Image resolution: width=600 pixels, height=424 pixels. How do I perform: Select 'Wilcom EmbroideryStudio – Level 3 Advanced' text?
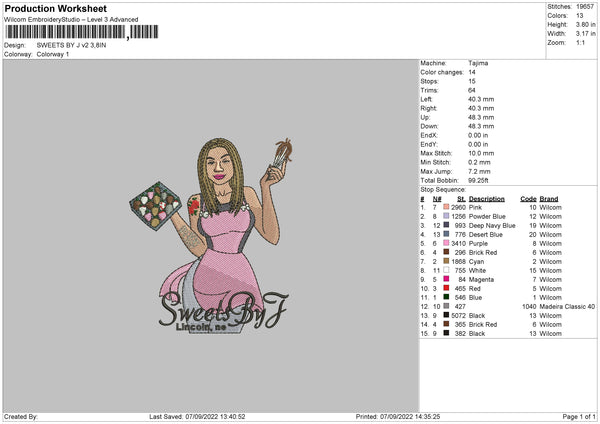pyautogui.click(x=71, y=20)
